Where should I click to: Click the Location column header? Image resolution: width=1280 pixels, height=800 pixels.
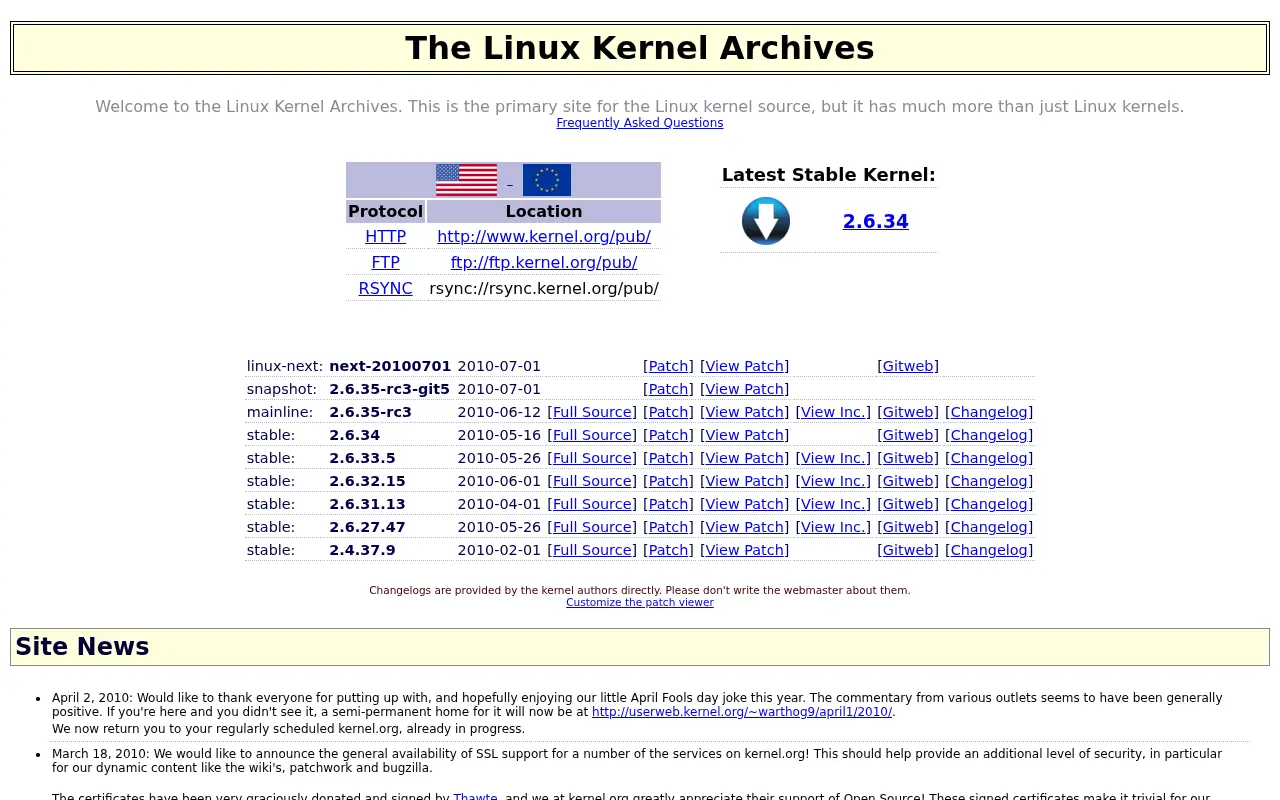(x=544, y=212)
